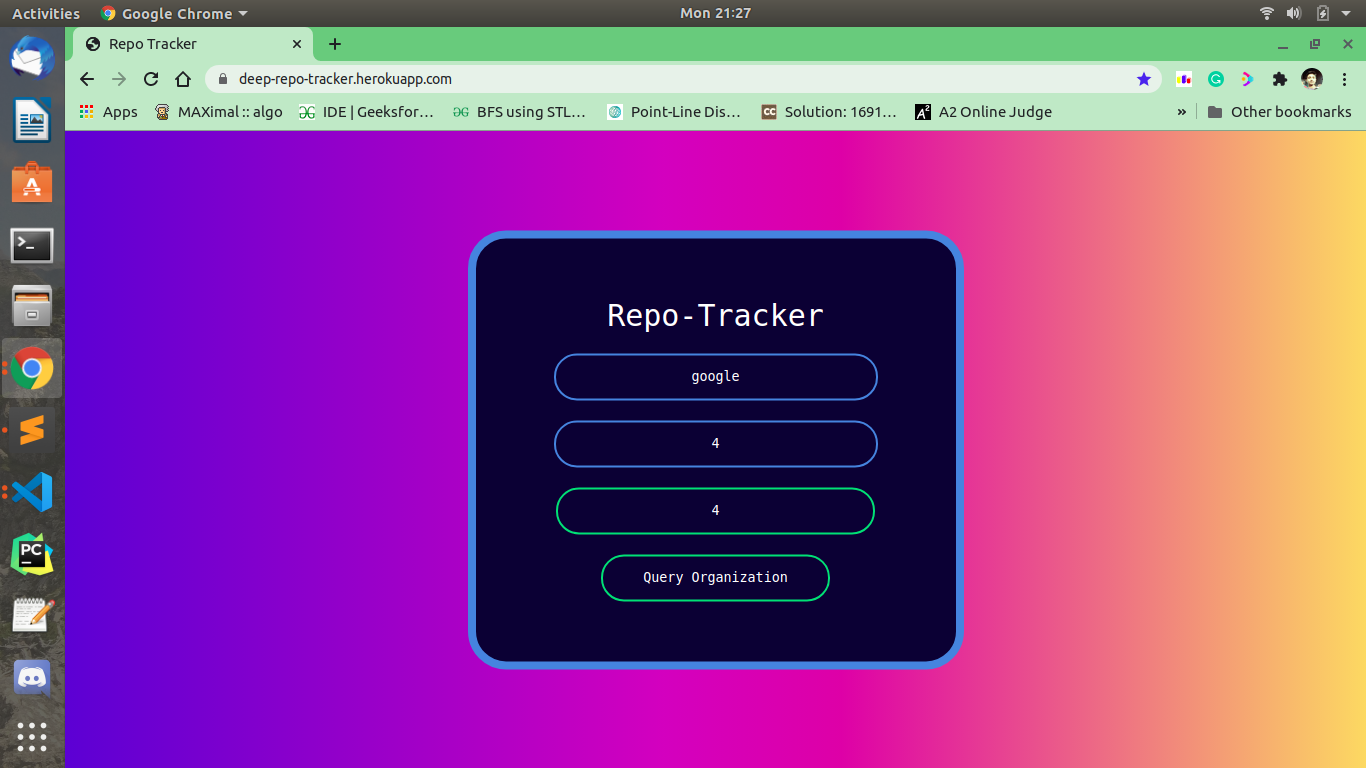1366x768 pixels.
Task: Open the Text Editor from the dock
Action: click(x=32, y=615)
